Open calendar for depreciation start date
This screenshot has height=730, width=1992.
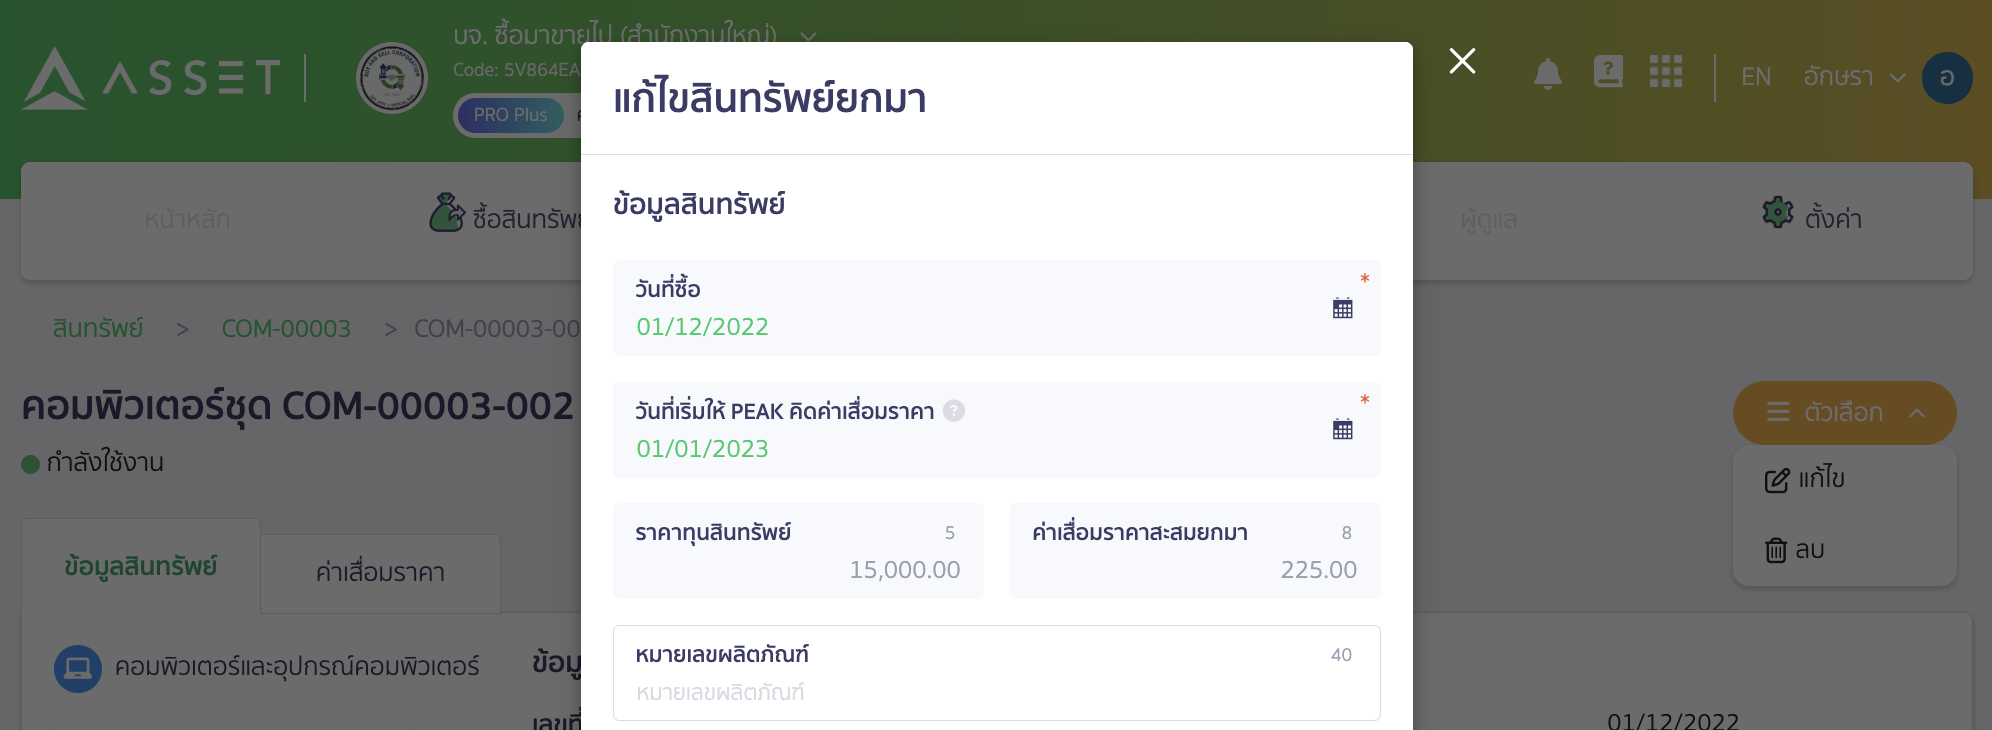coord(1342,430)
